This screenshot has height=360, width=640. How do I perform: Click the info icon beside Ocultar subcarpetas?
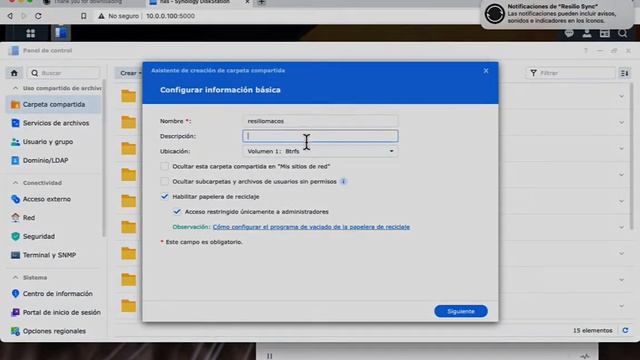click(x=344, y=182)
